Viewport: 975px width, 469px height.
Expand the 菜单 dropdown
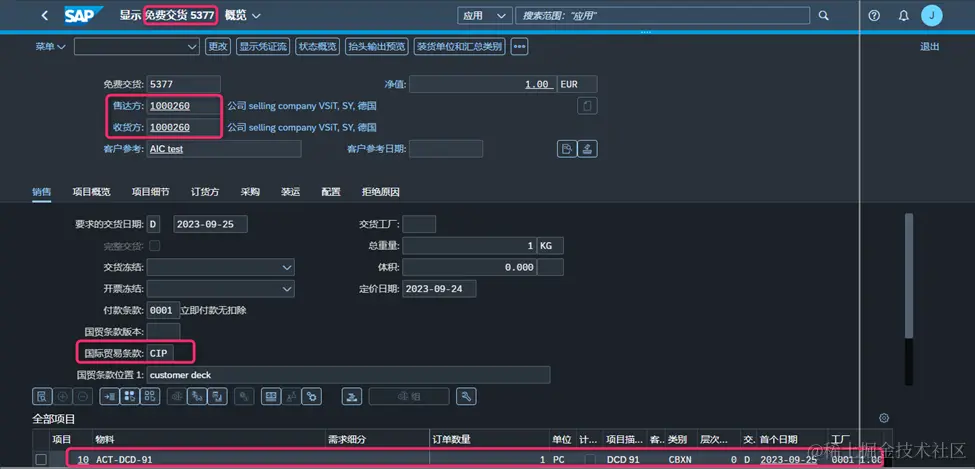click(x=50, y=47)
